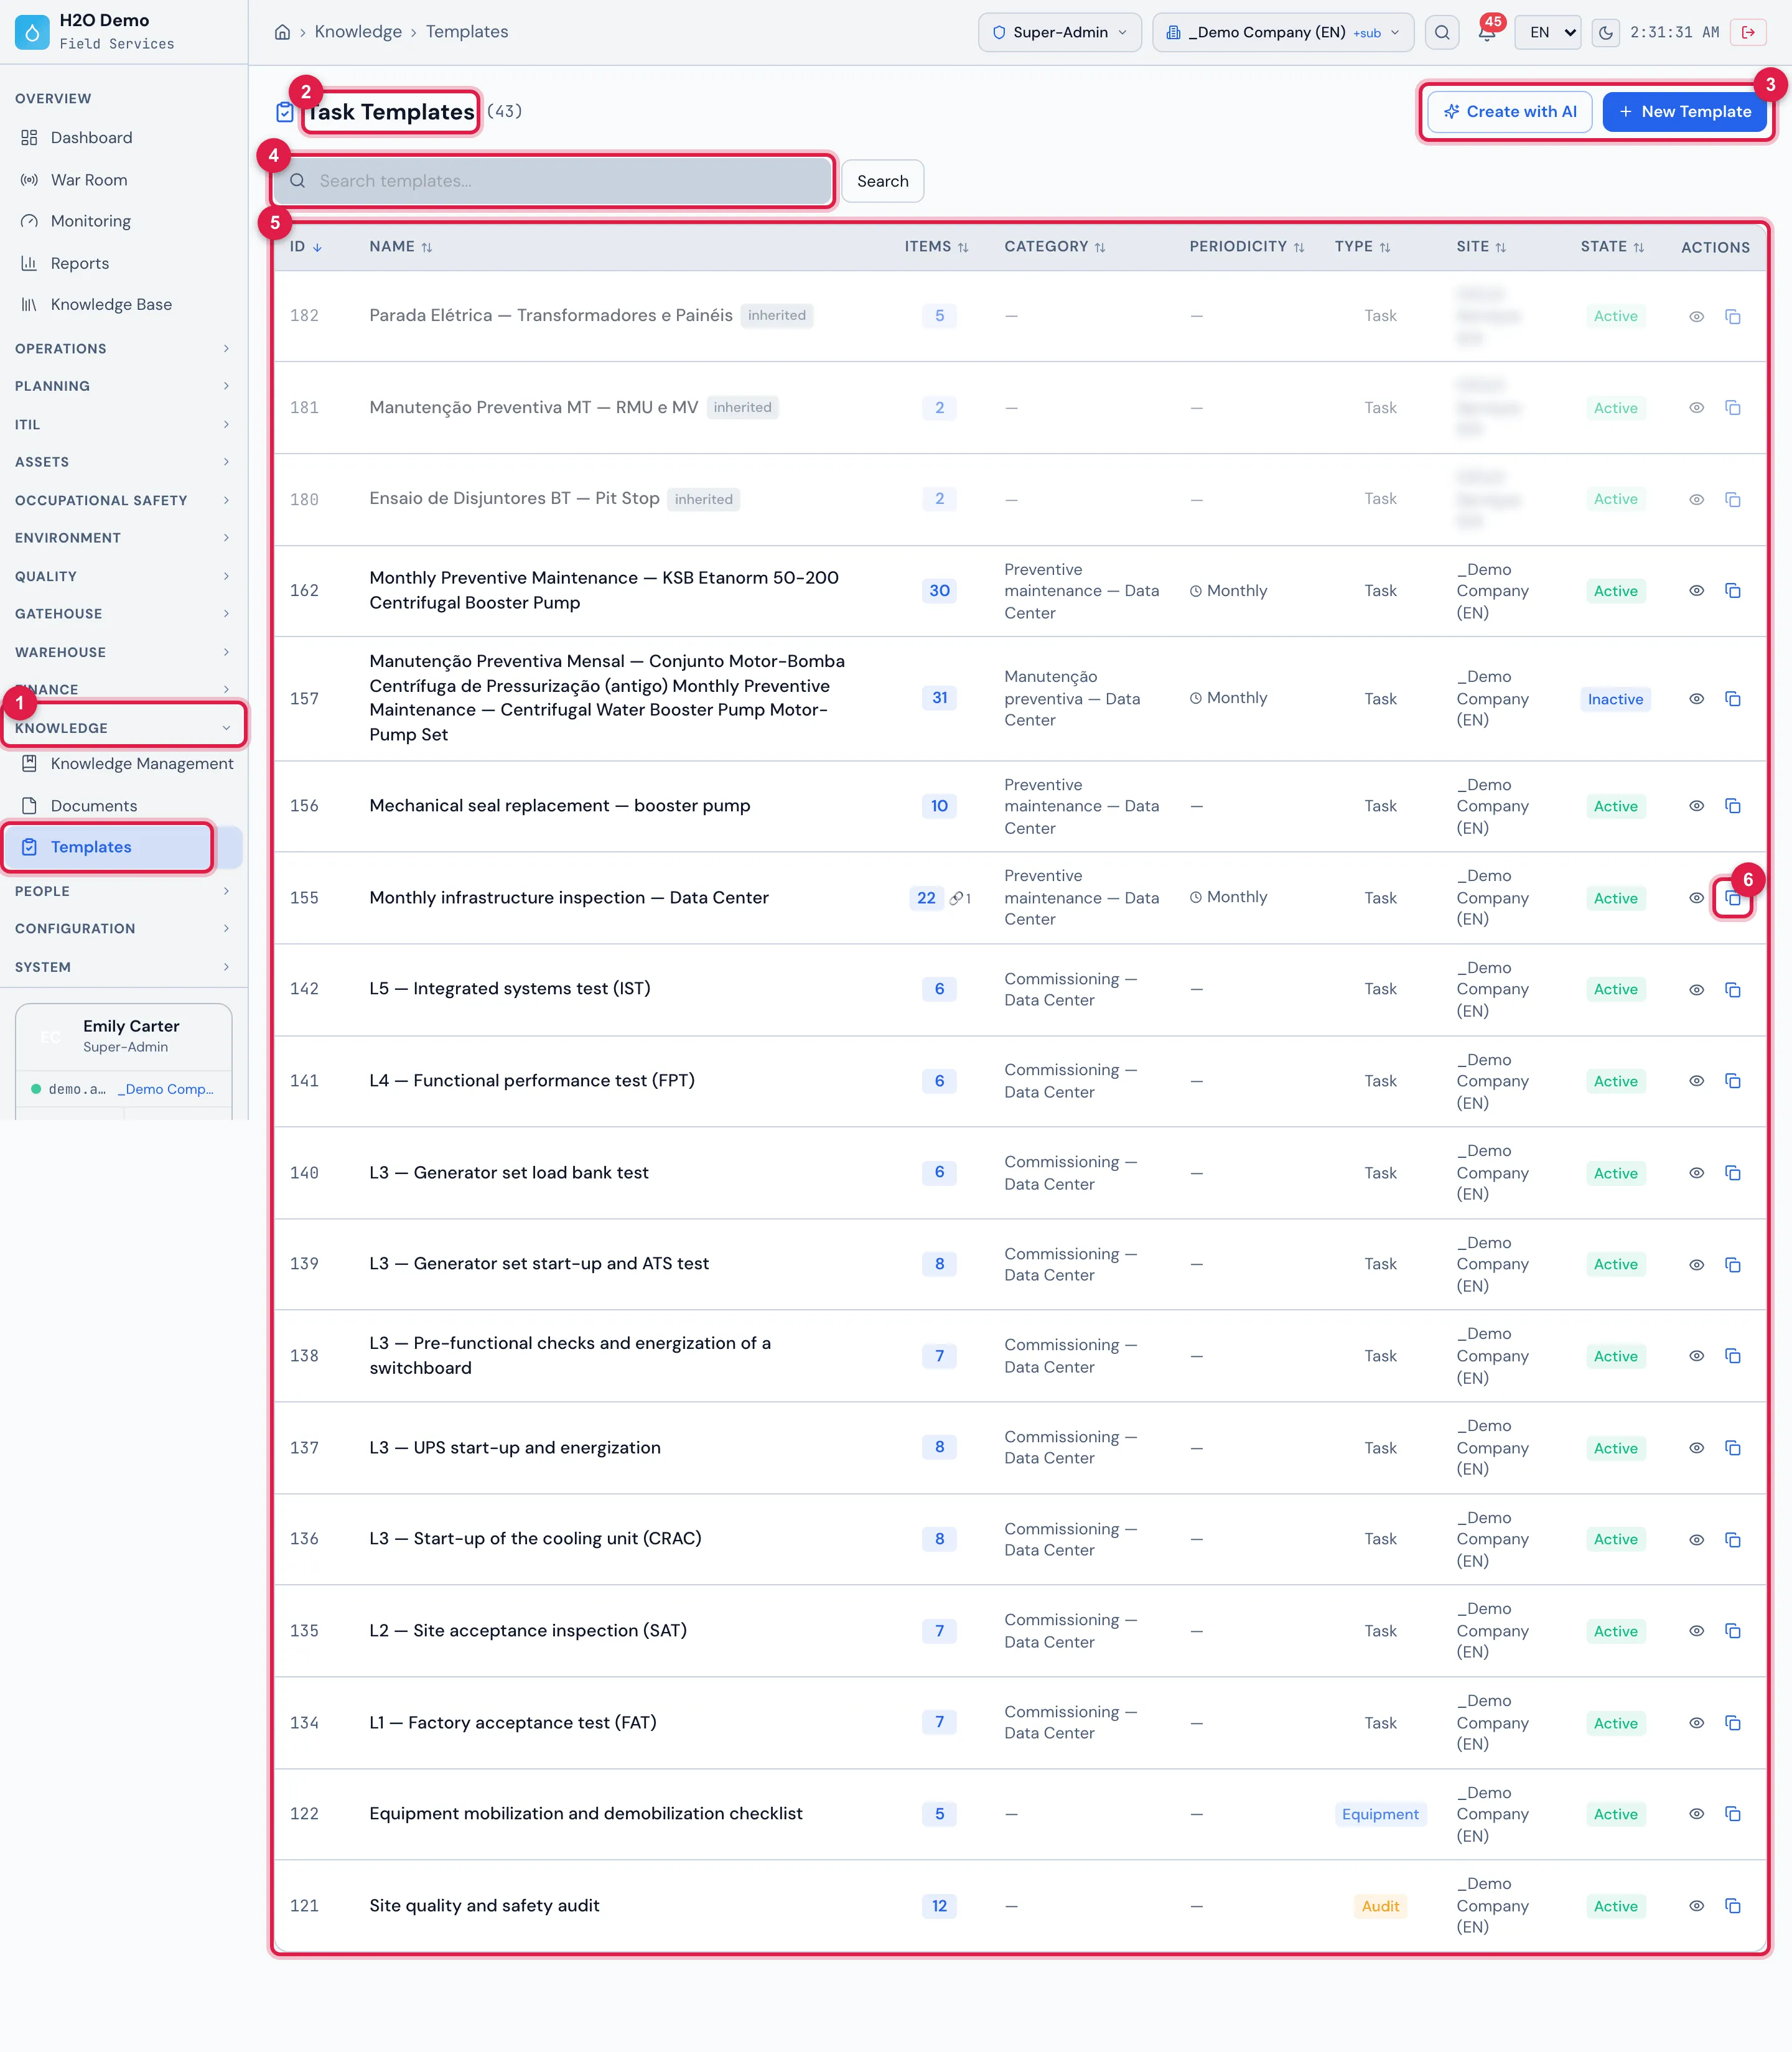This screenshot has height=2052, width=1792.
Task: Open global search magnifier in header
Action: pos(1441,32)
